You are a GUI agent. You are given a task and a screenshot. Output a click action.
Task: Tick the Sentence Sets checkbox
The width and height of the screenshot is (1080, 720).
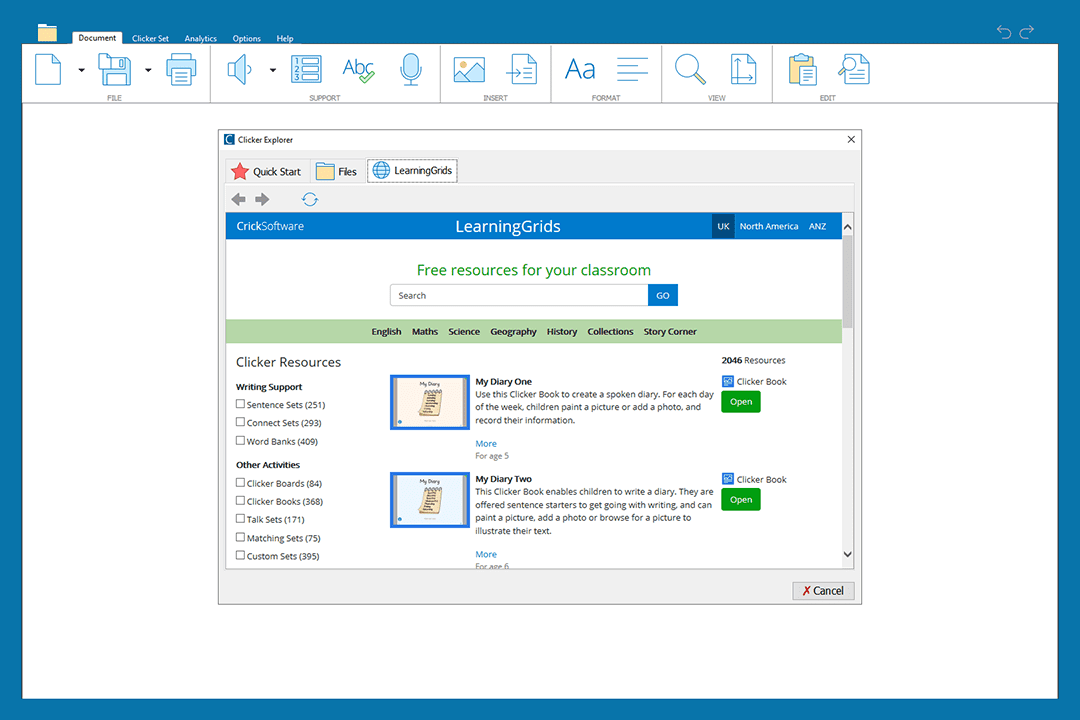[240, 404]
